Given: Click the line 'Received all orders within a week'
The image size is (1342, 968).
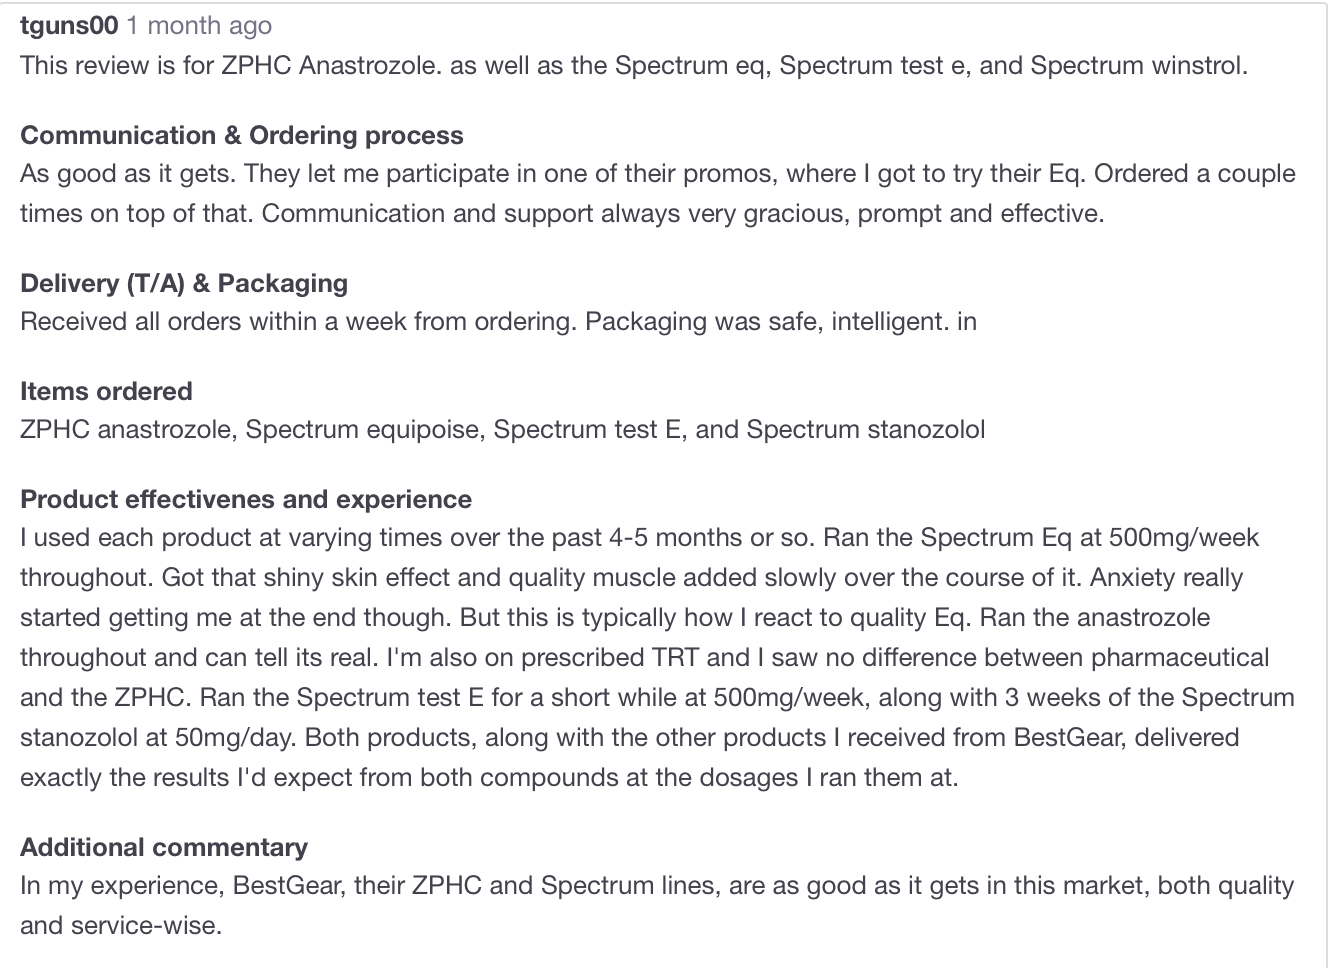Looking at the screenshot, I should pos(499,322).
